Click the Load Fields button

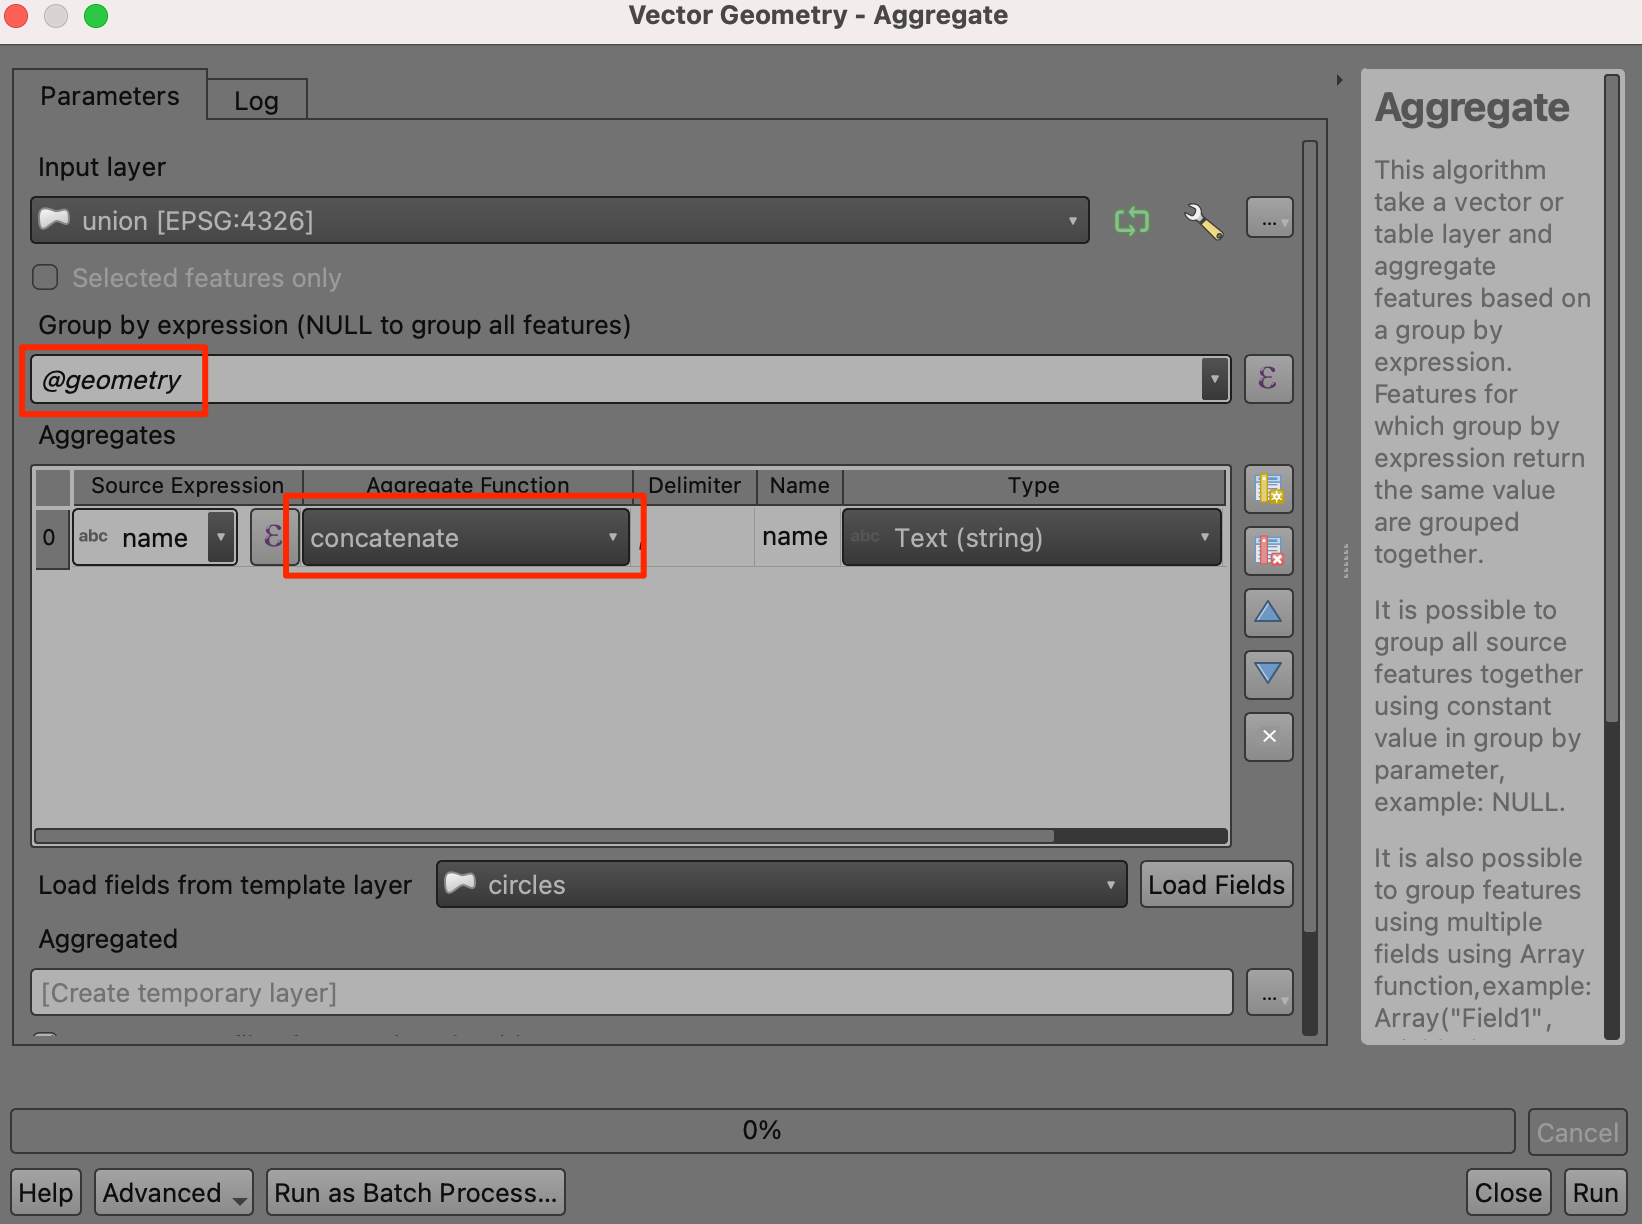point(1216,885)
